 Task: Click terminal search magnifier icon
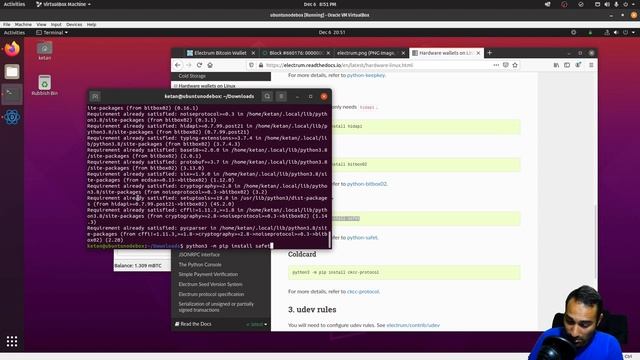267,96
